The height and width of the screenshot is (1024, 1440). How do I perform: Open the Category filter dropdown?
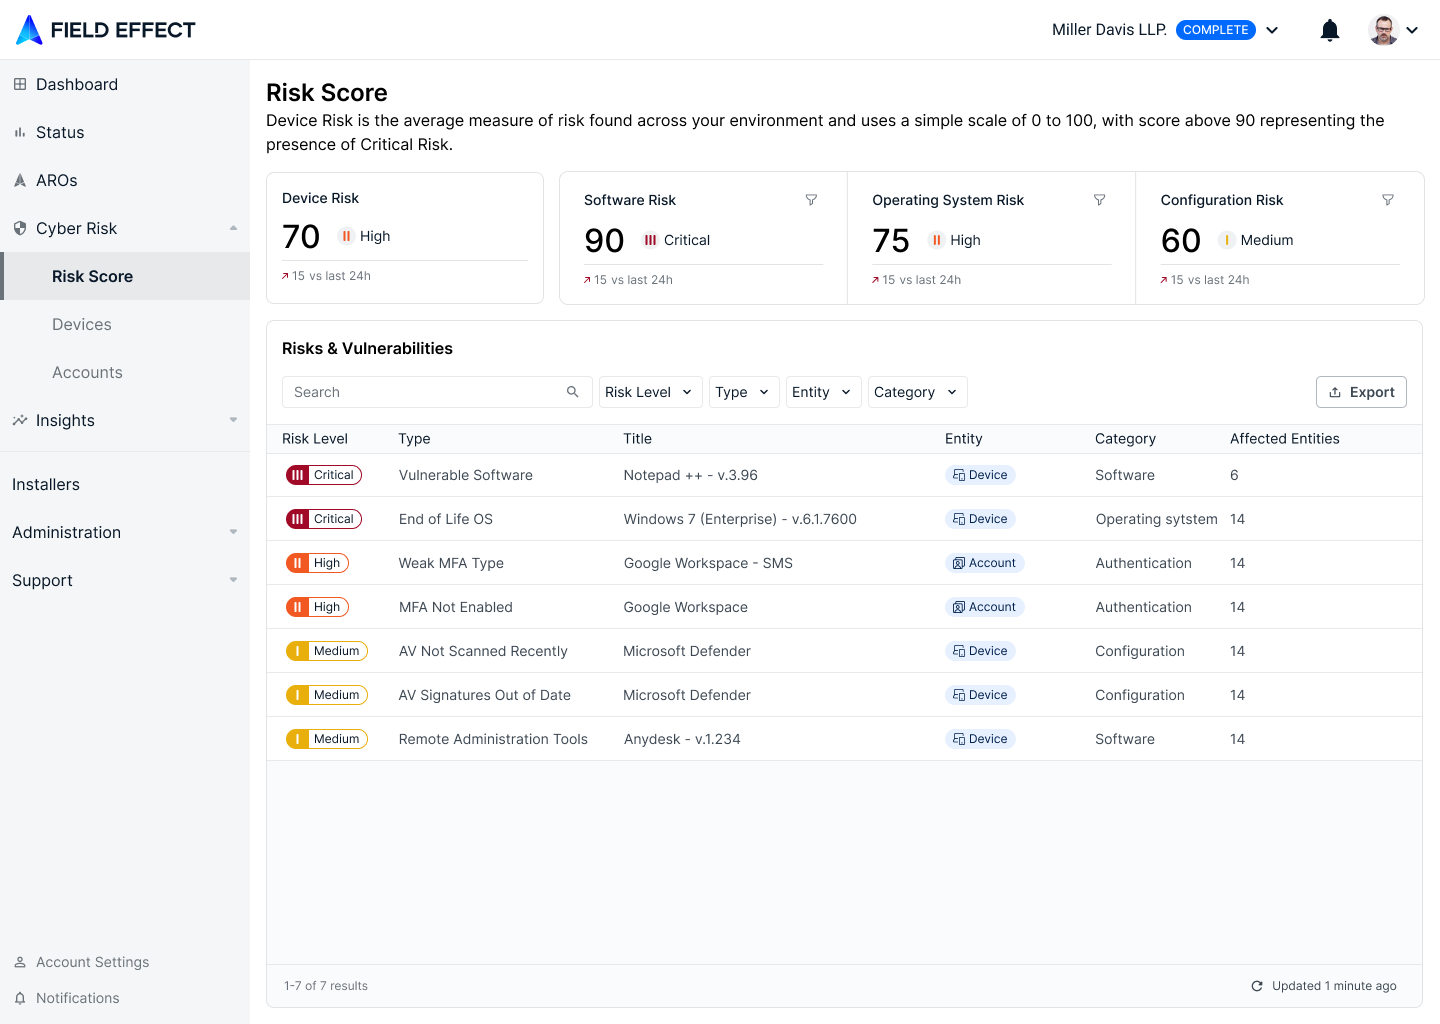coord(917,392)
